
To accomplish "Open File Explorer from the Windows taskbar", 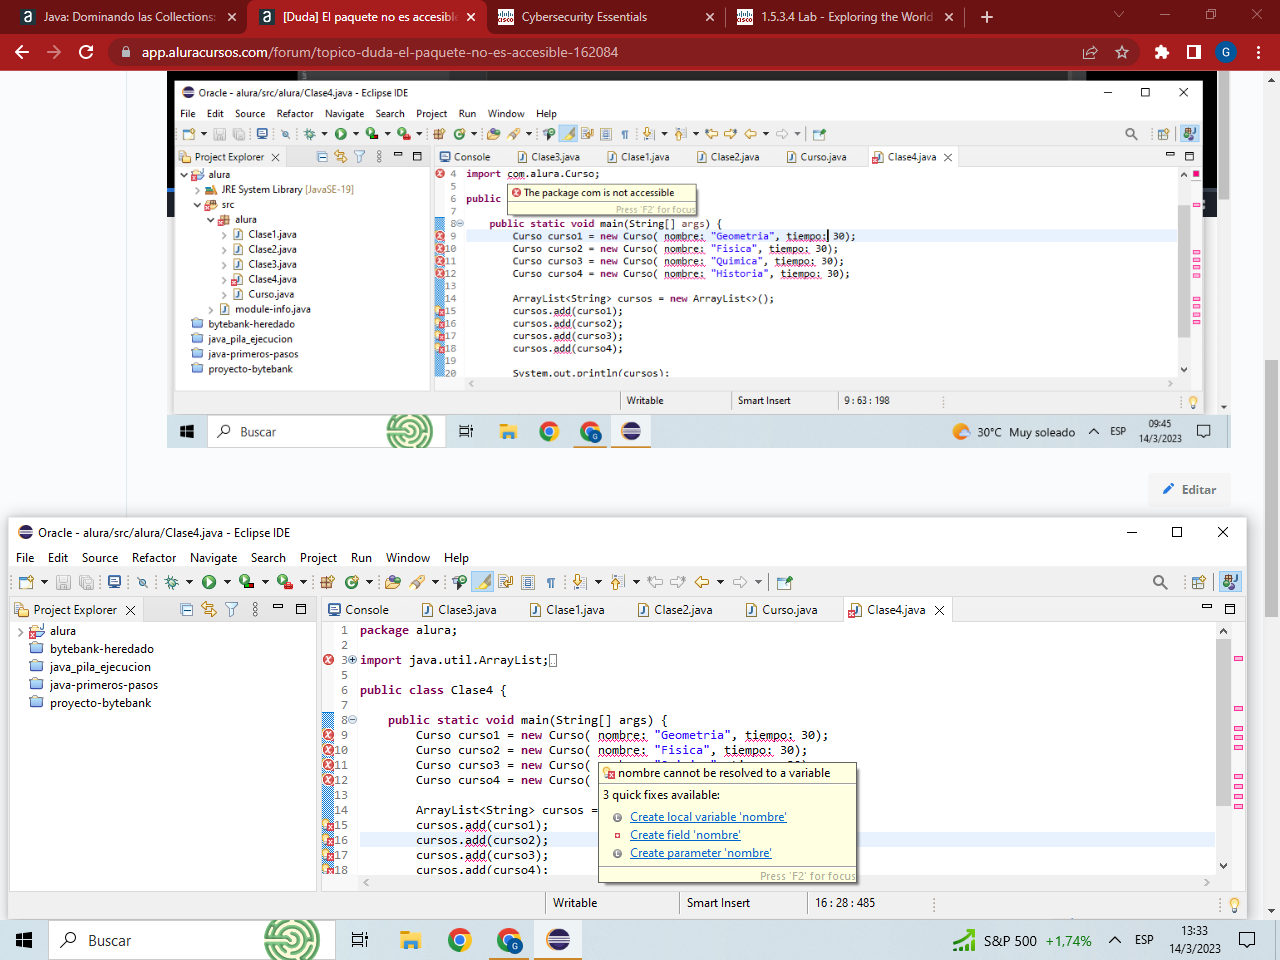I will coord(410,940).
